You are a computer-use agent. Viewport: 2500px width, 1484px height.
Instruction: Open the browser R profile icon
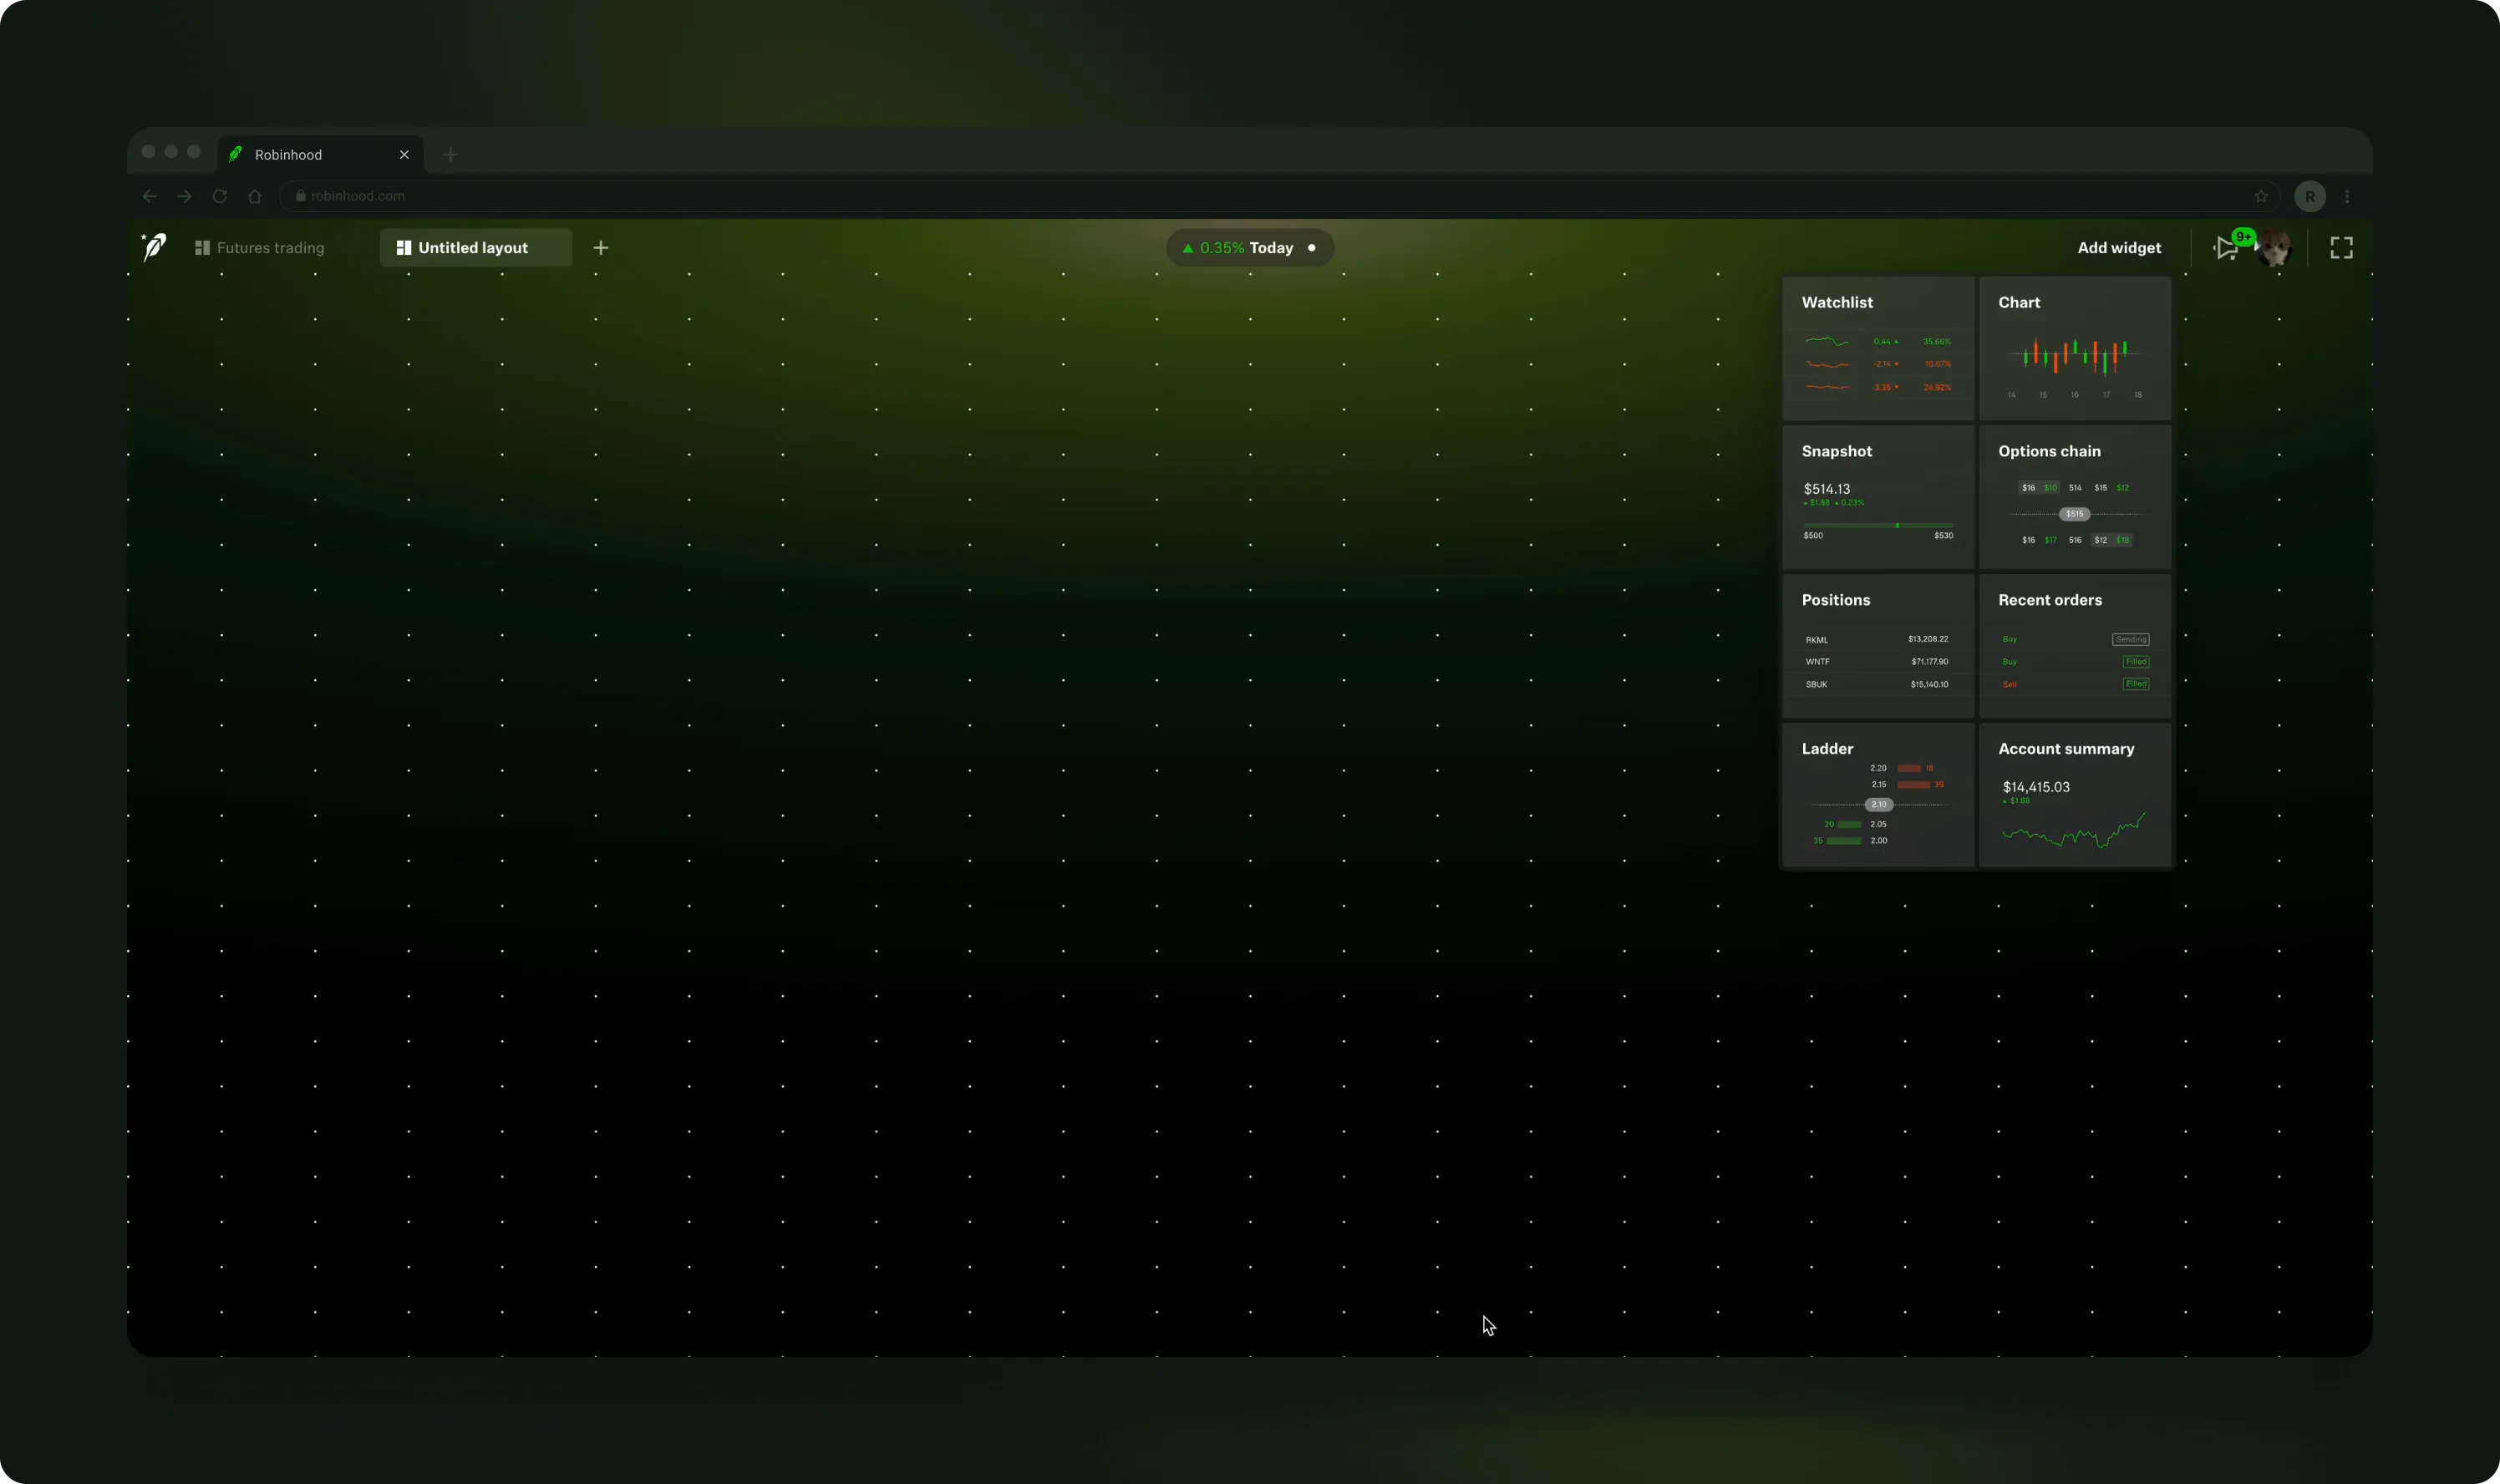click(2310, 196)
